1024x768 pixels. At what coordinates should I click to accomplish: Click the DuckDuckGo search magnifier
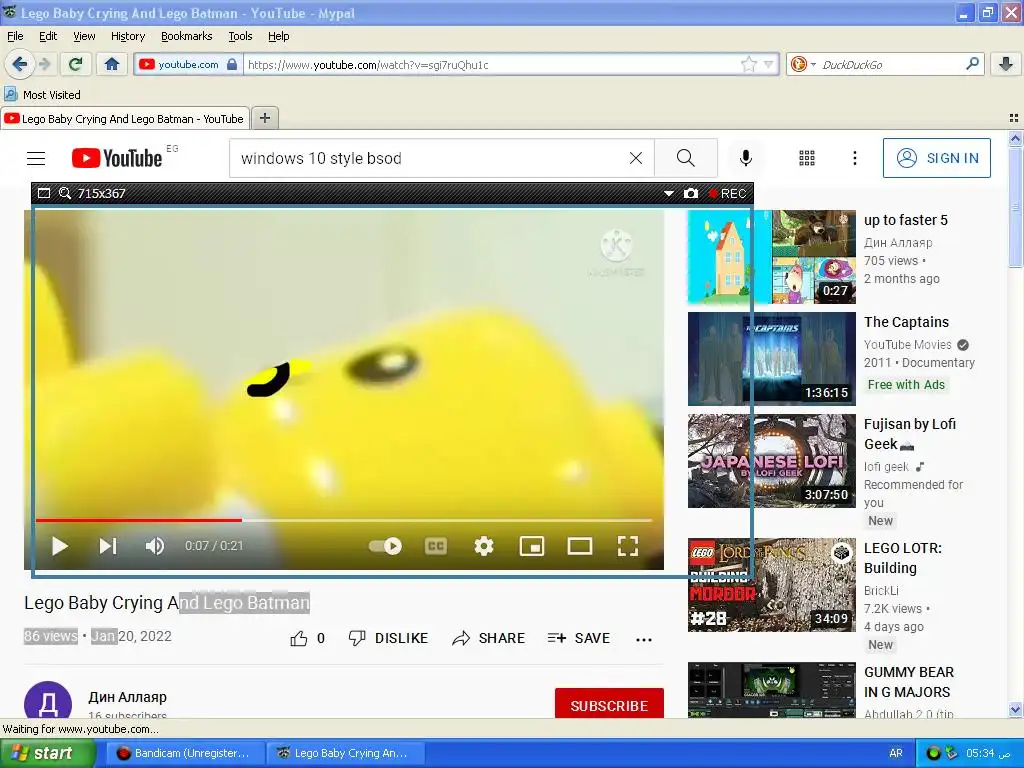pos(972,64)
